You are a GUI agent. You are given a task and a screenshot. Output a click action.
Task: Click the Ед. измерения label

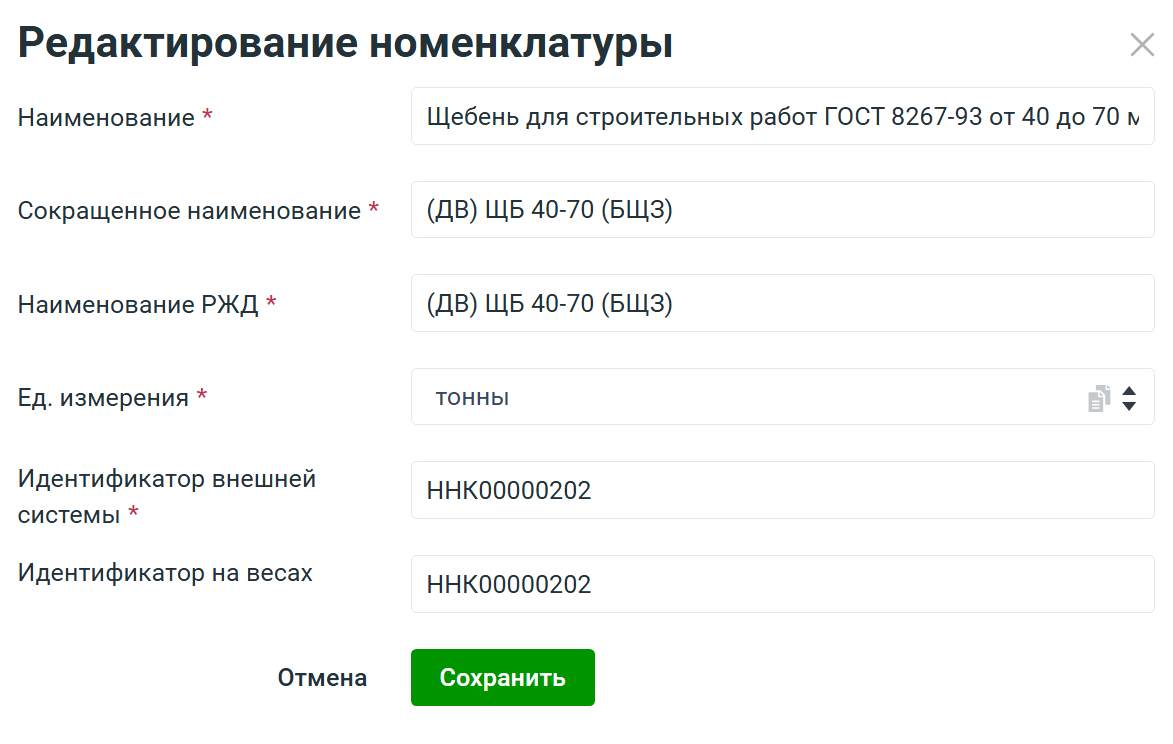[103, 398]
